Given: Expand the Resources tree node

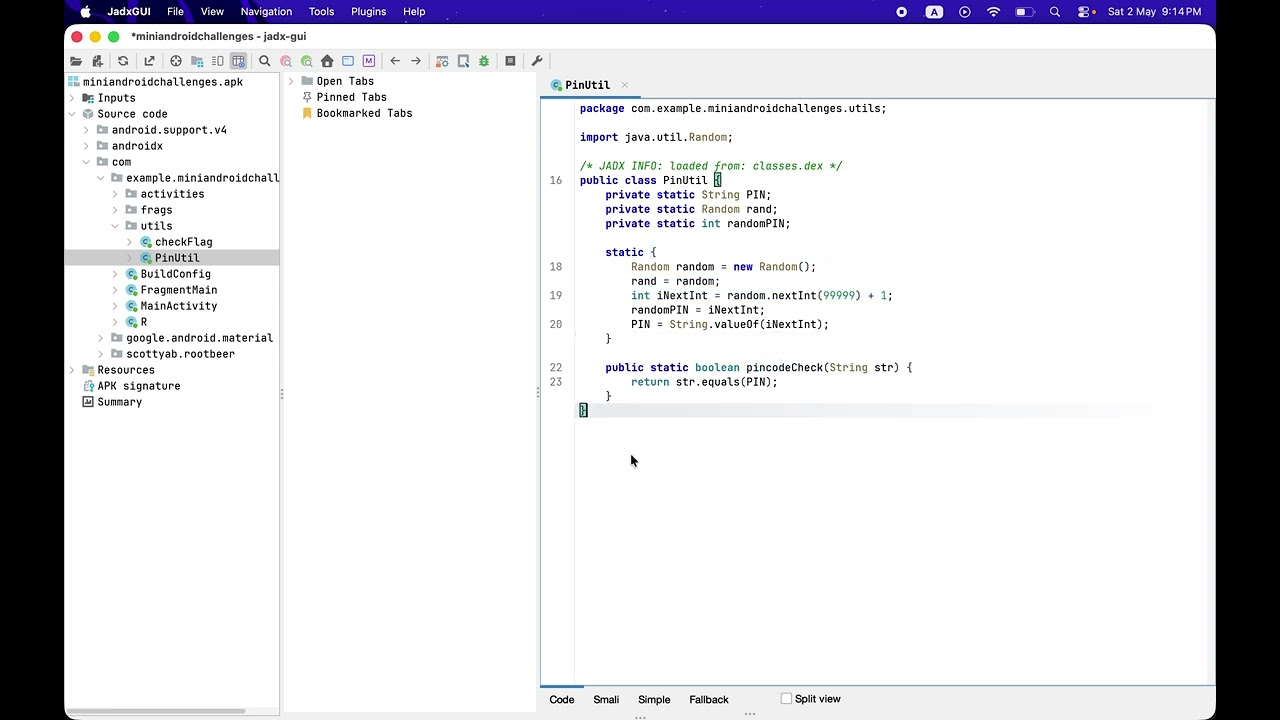Looking at the screenshot, I should [72, 370].
